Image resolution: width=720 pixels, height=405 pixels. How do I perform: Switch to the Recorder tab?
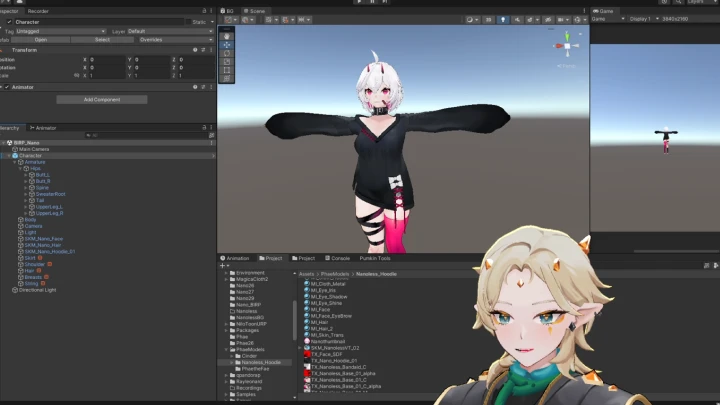(38, 11)
